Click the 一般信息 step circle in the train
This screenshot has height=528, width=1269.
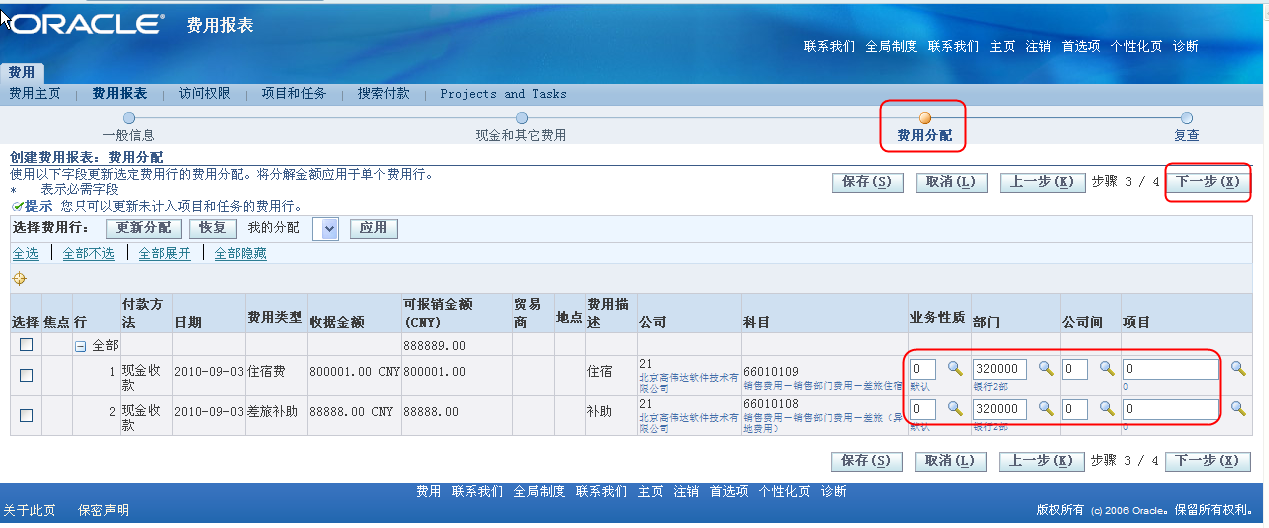click(x=129, y=118)
